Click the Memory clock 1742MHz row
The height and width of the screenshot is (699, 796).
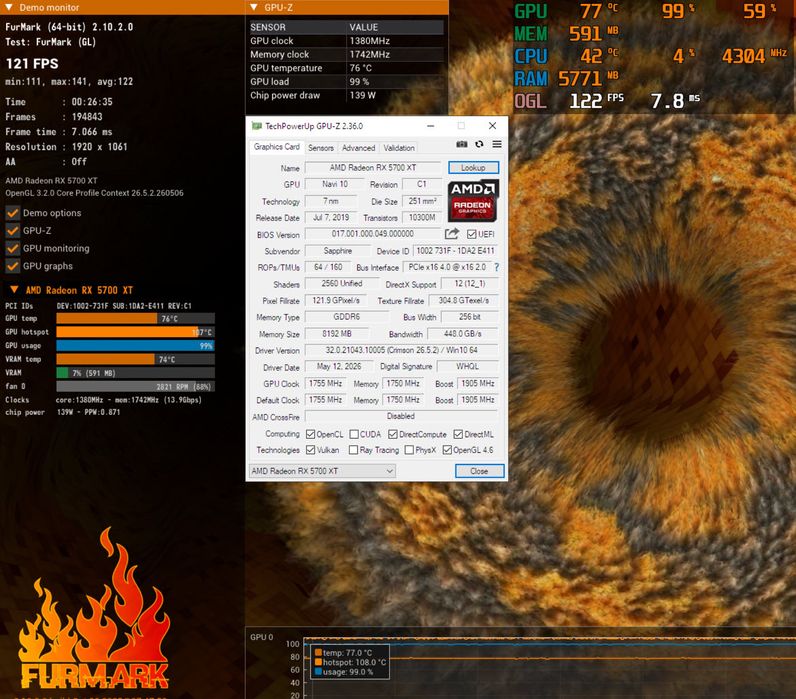click(x=346, y=54)
